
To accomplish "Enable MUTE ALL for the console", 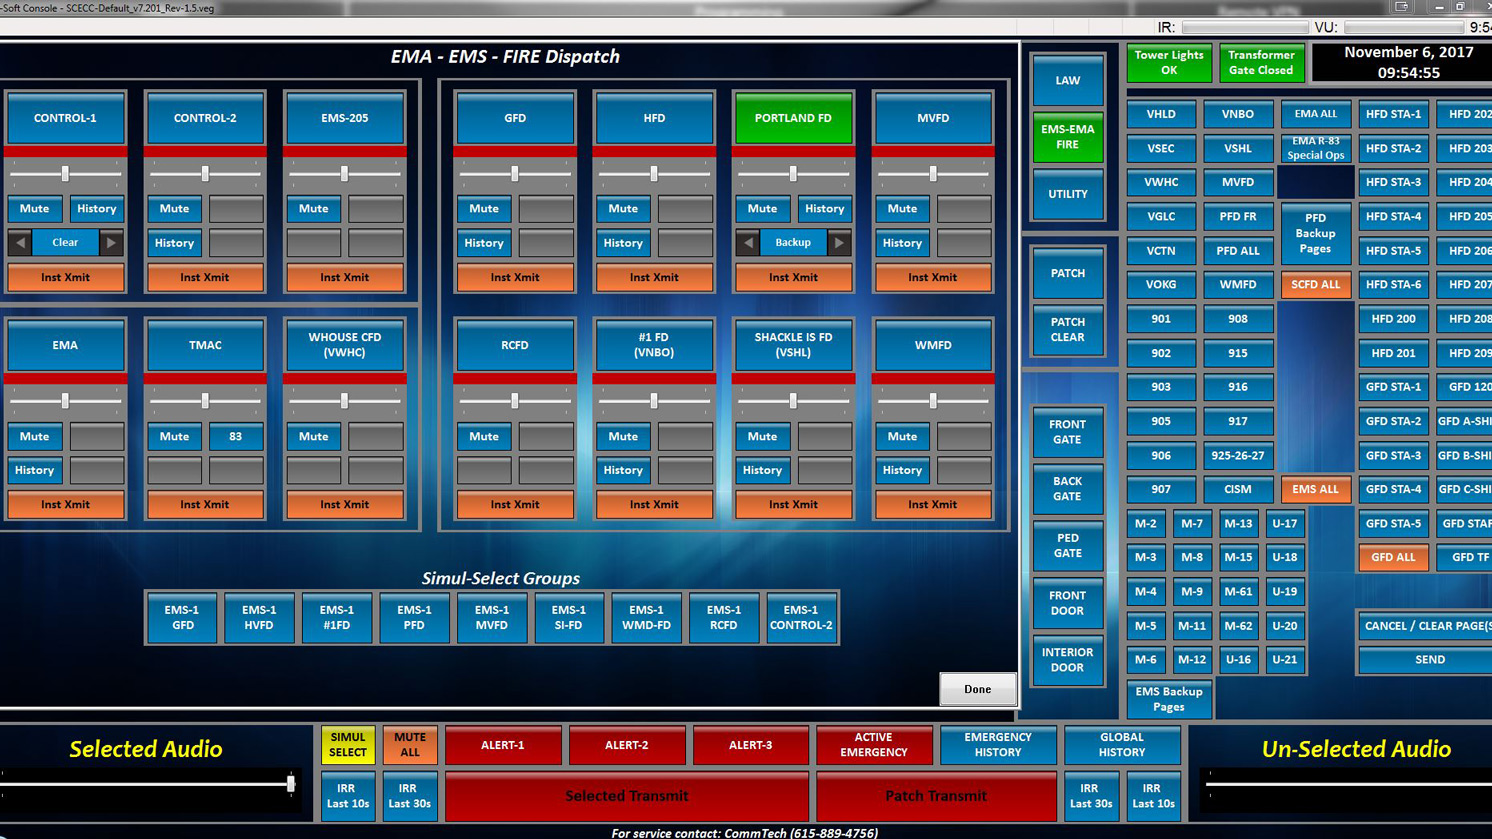I will click(409, 745).
